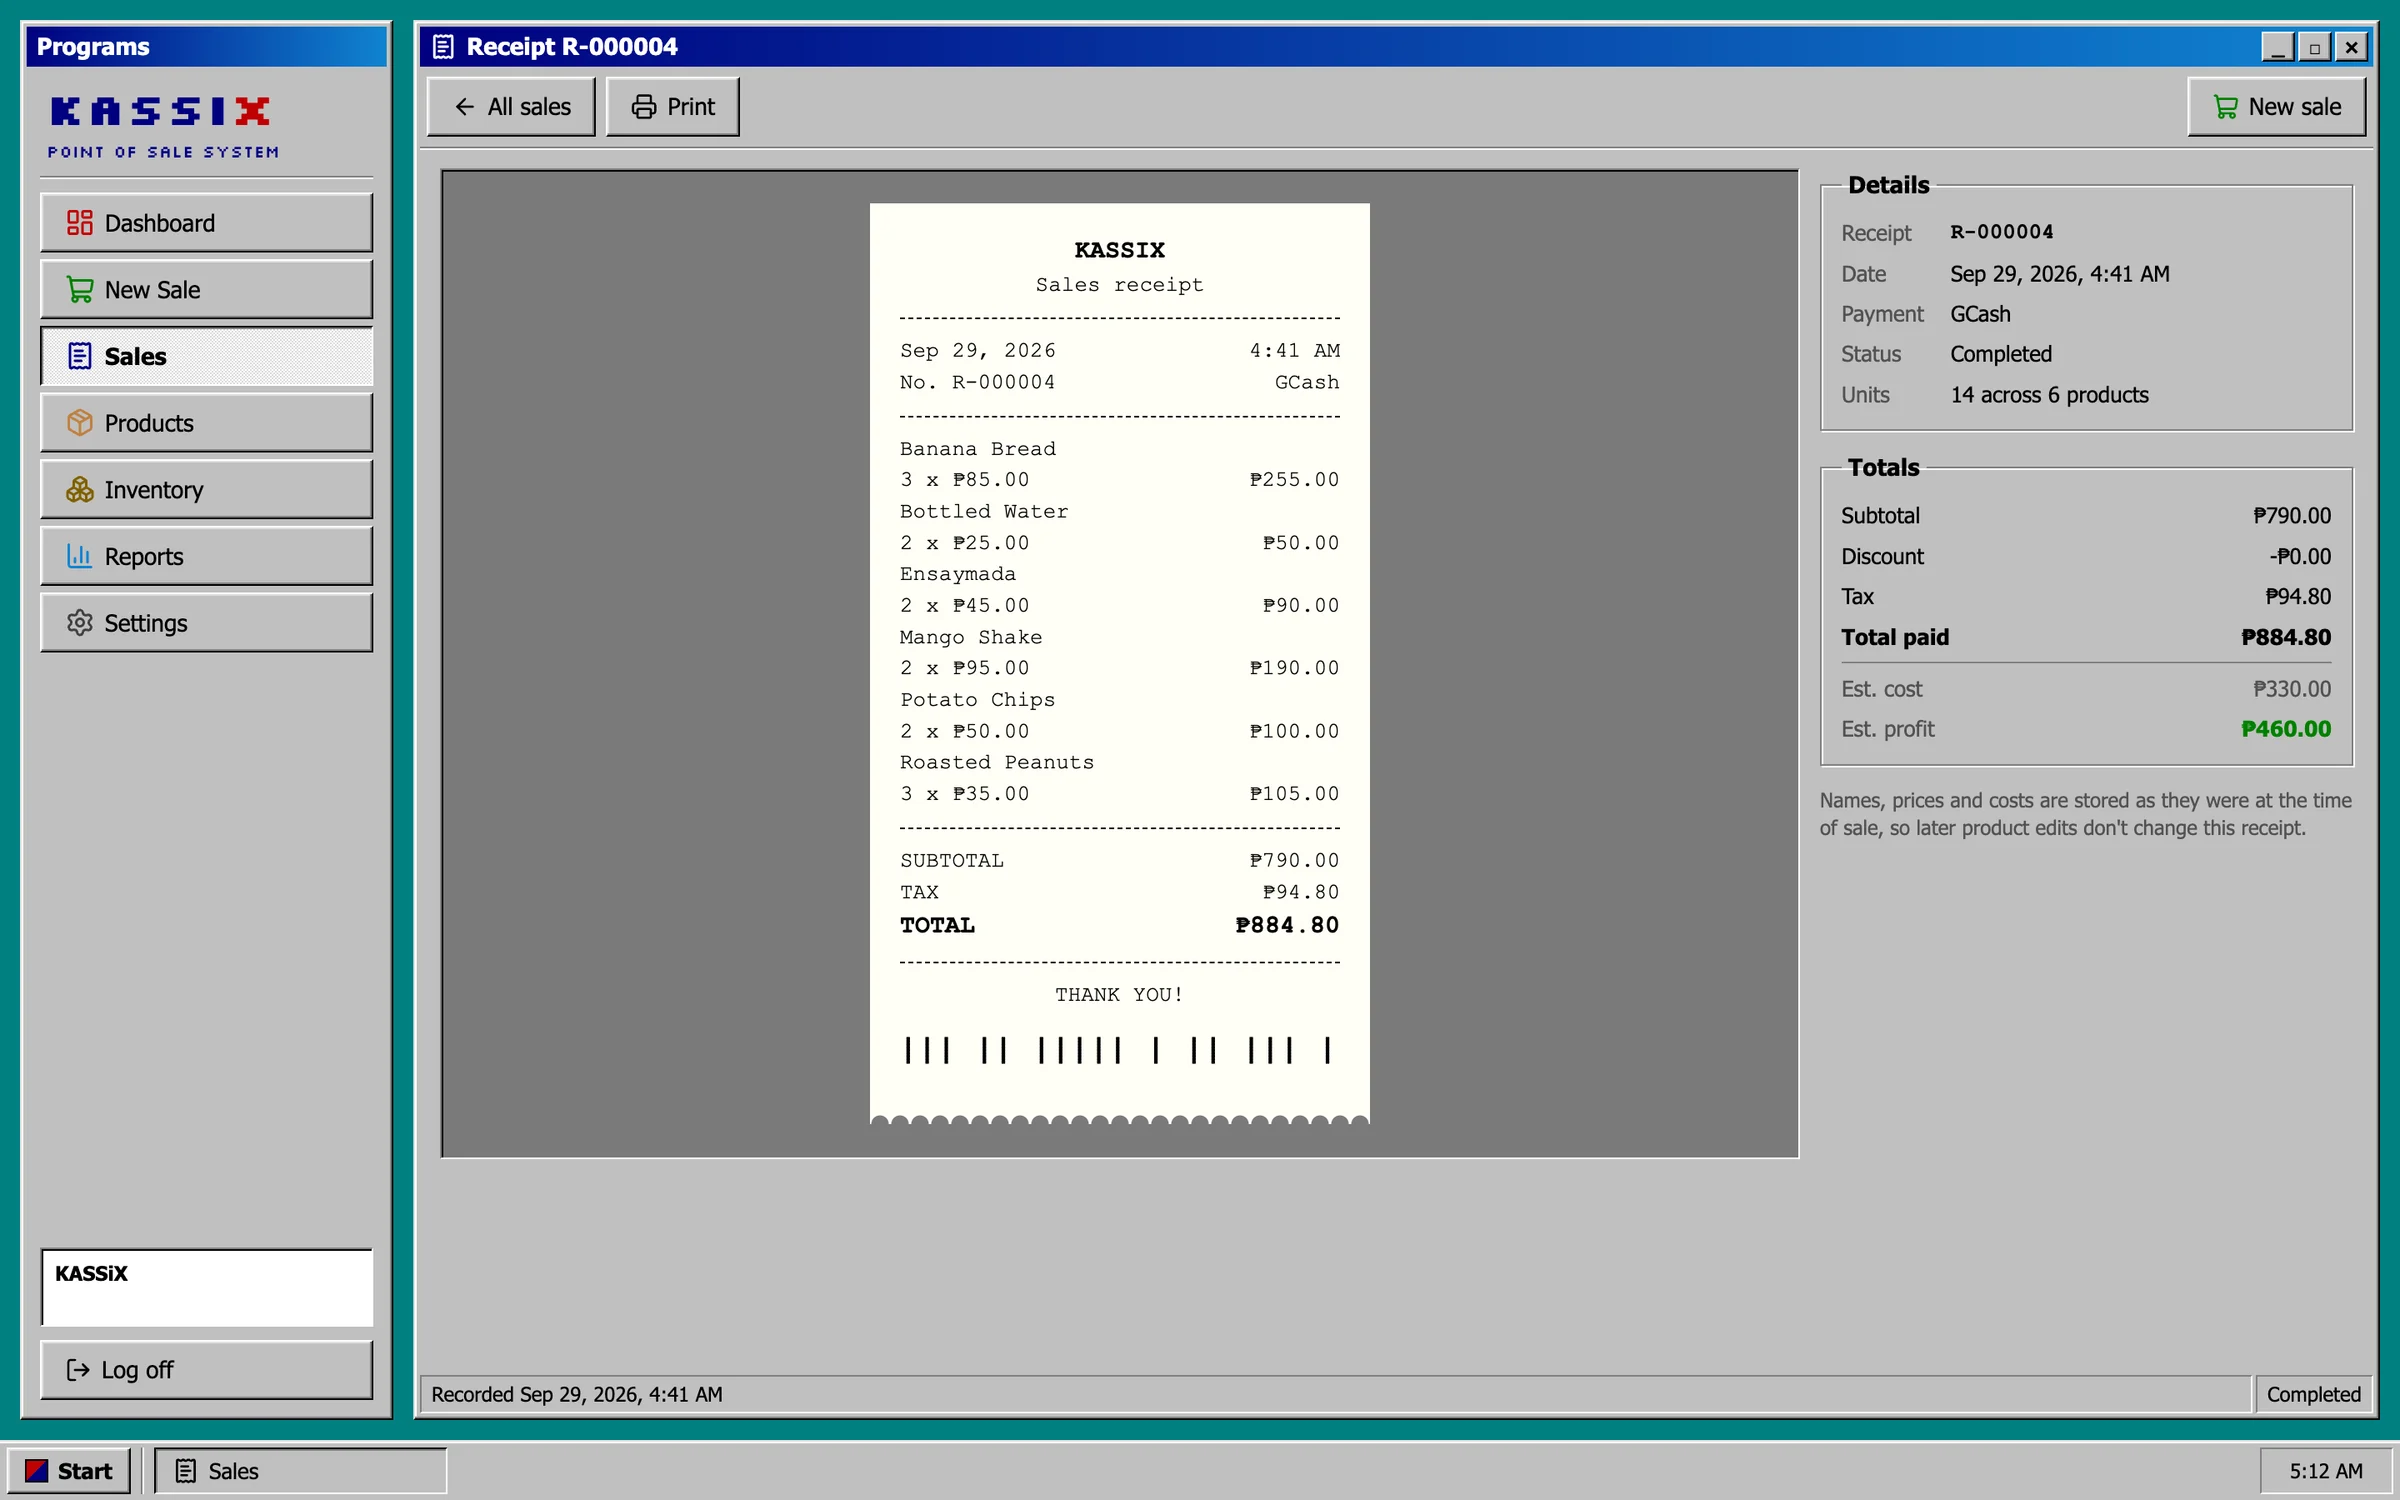Viewport: 2400px width, 1500px height.
Task: Click the Reports bar chart icon
Action: point(79,556)
